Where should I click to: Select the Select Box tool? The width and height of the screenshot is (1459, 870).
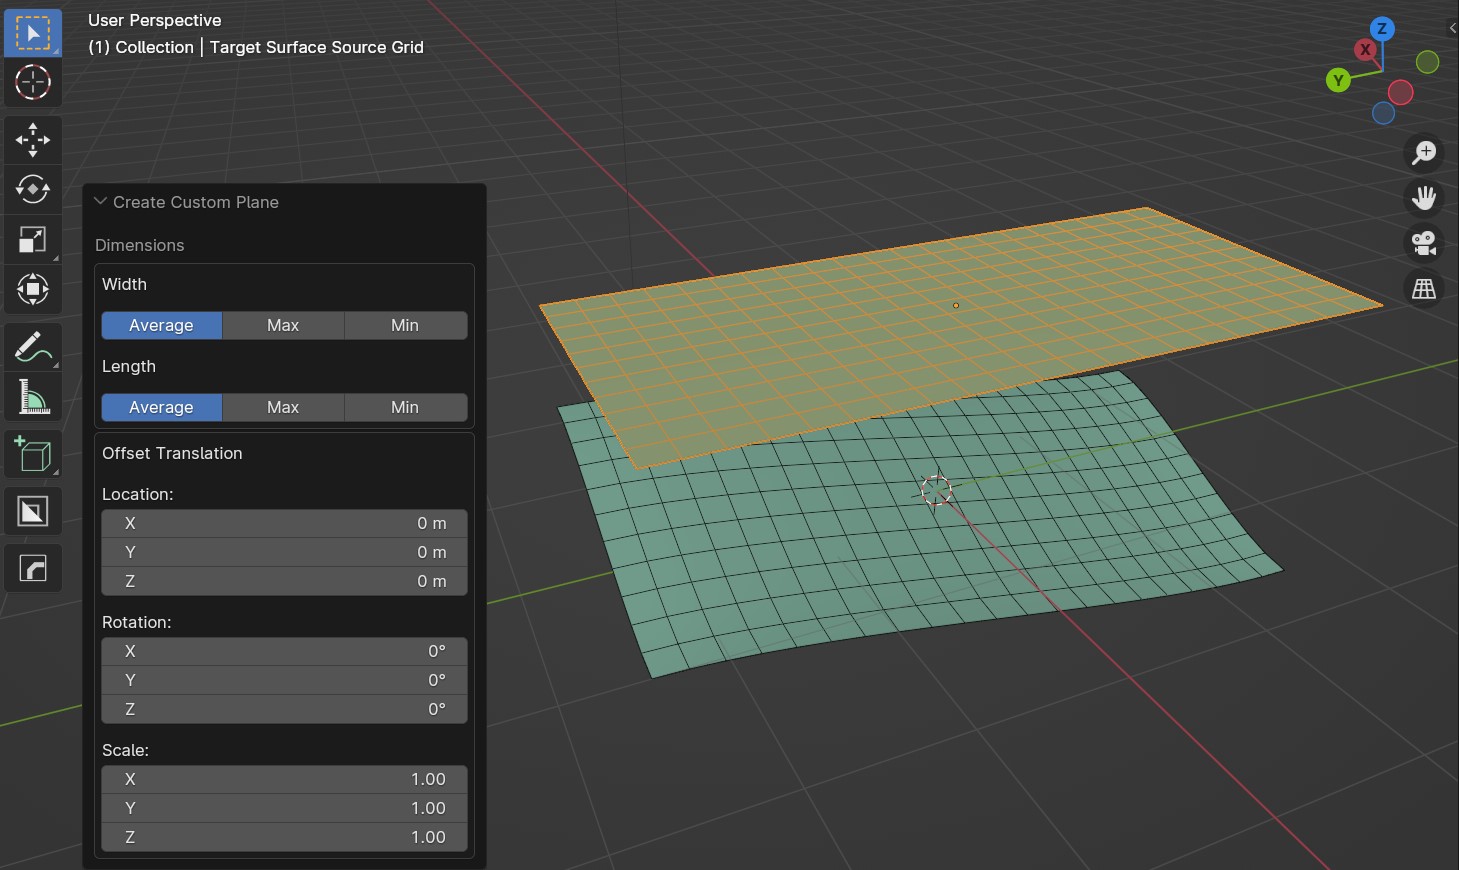pyautogui.click(x=33, y=33)
